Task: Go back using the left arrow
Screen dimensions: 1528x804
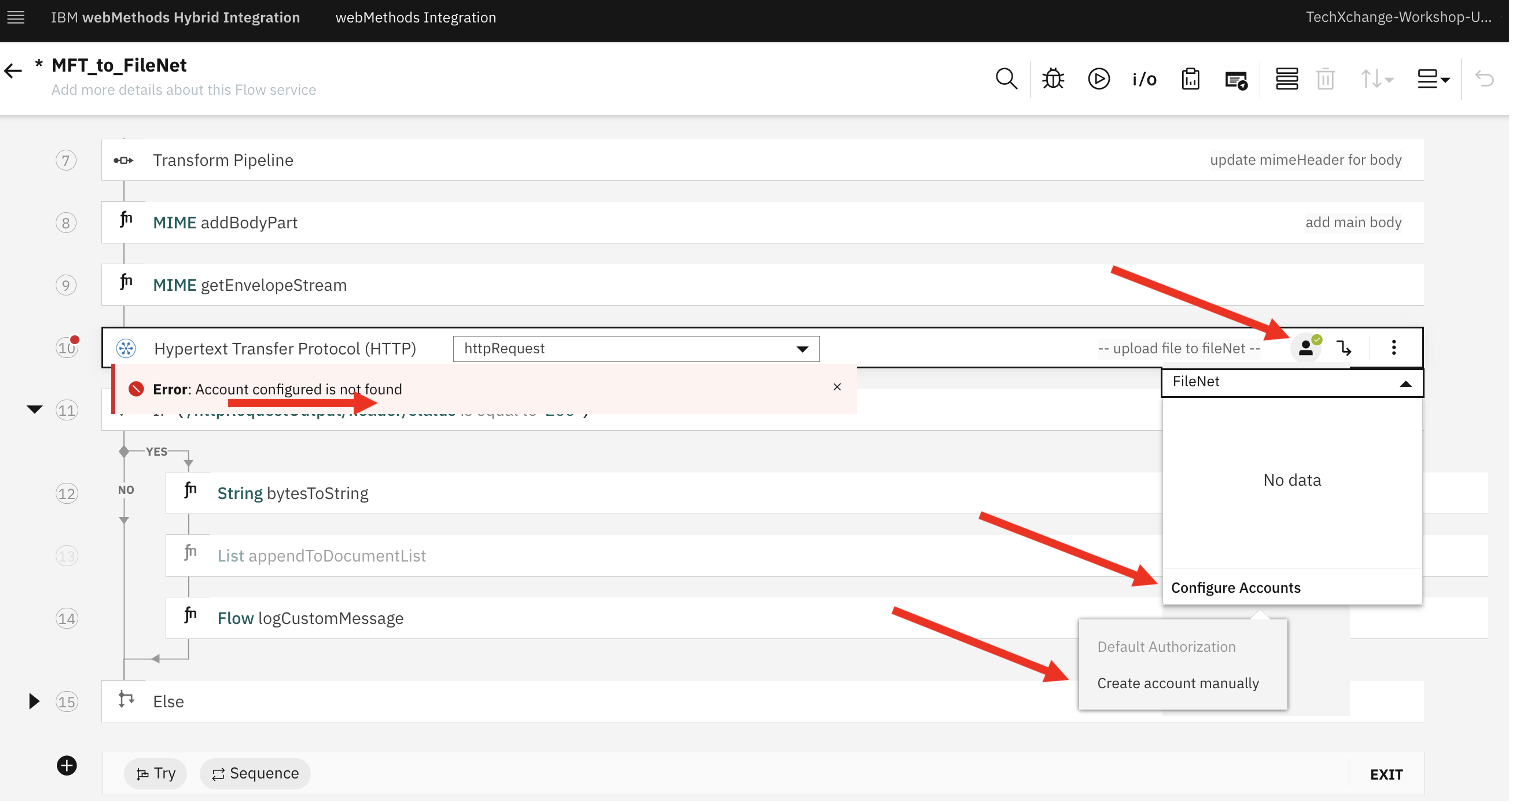Action: 13,70
